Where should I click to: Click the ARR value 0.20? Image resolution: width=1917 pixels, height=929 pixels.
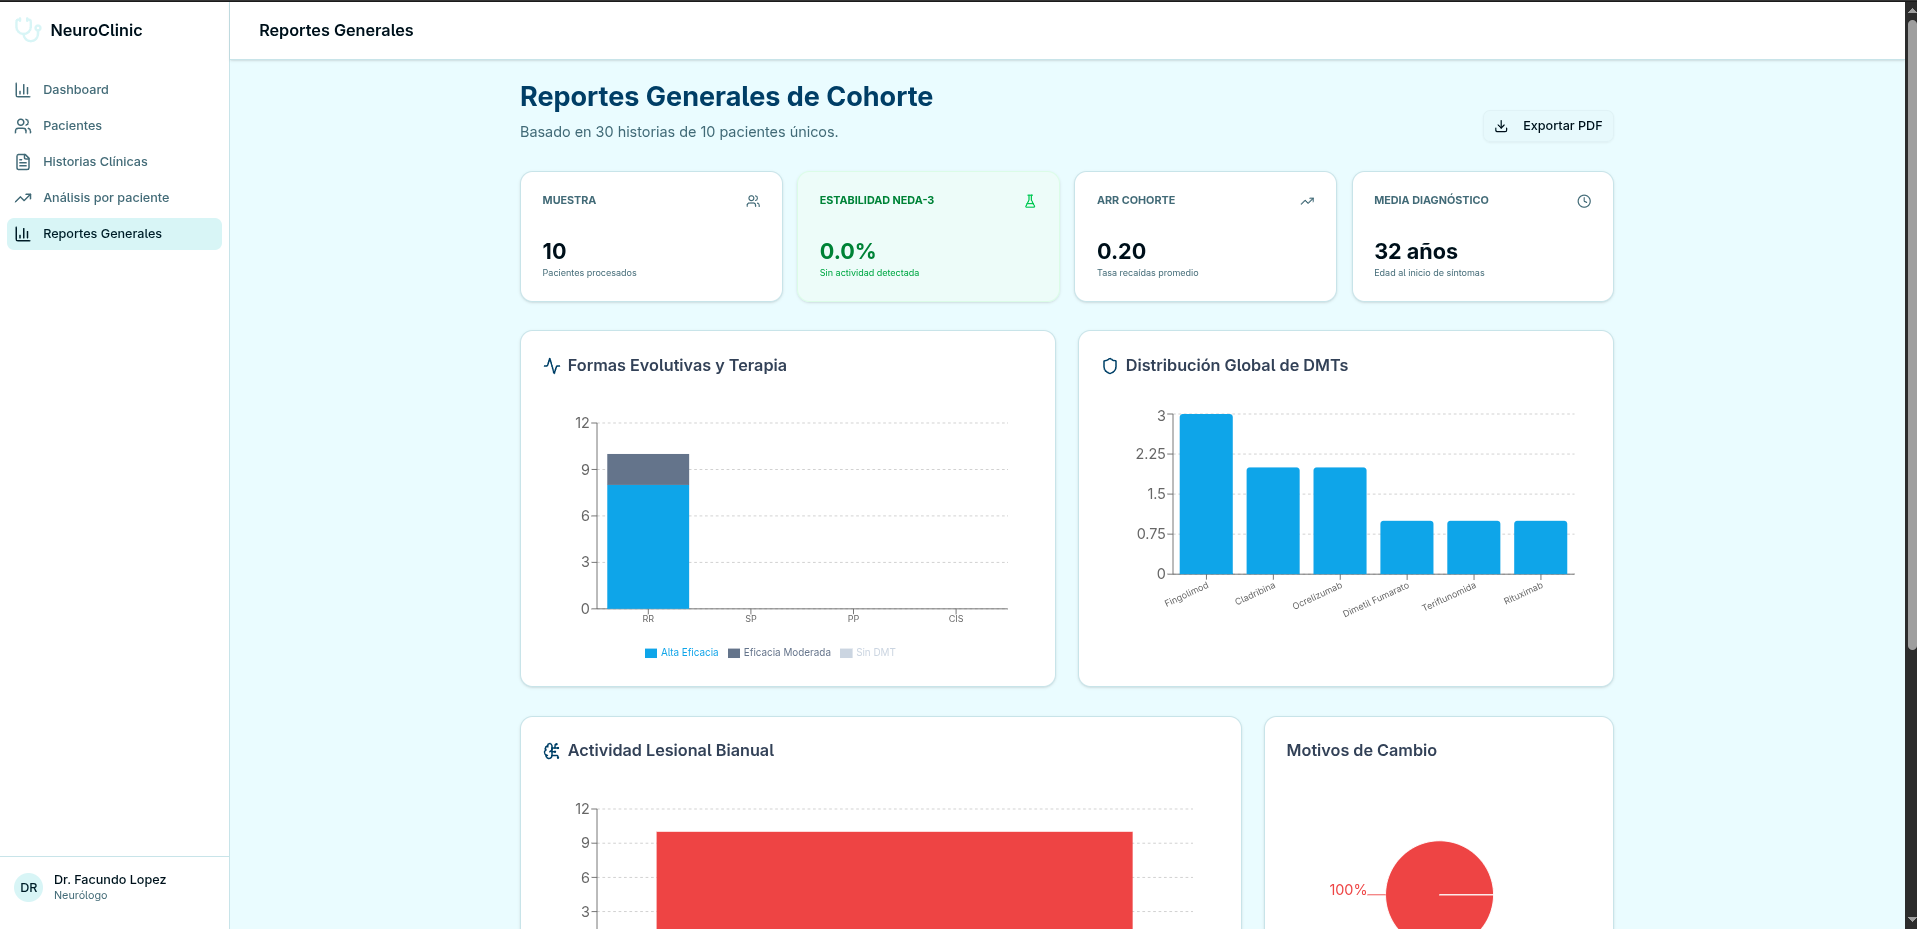(1121, 252)
